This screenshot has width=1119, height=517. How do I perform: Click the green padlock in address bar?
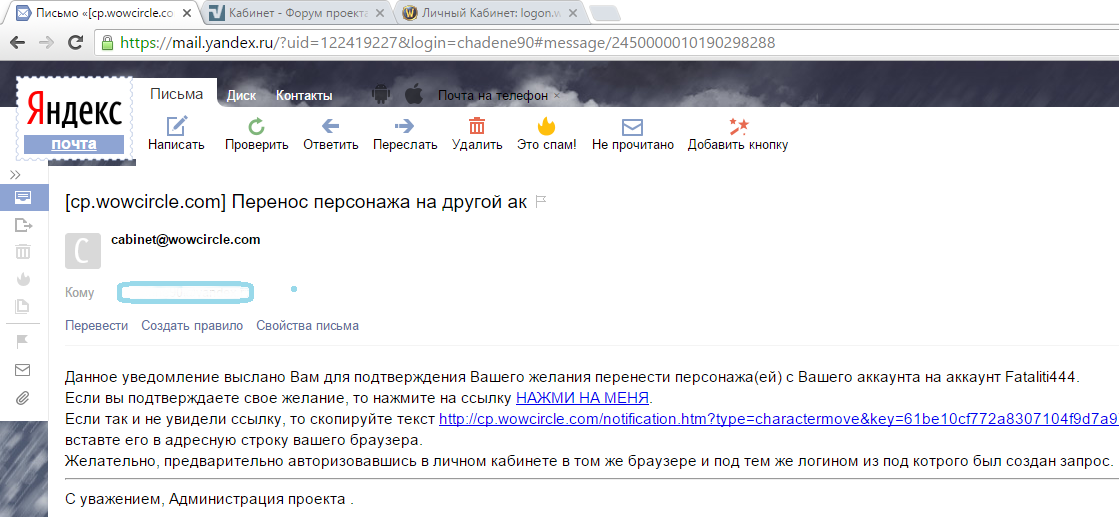[x=107, y=42]
